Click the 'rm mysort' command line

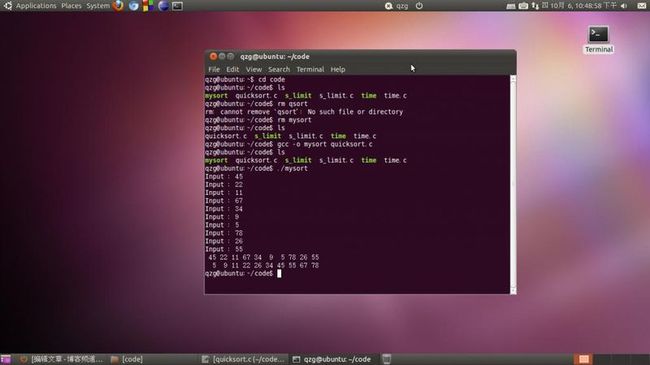(258, 120)
